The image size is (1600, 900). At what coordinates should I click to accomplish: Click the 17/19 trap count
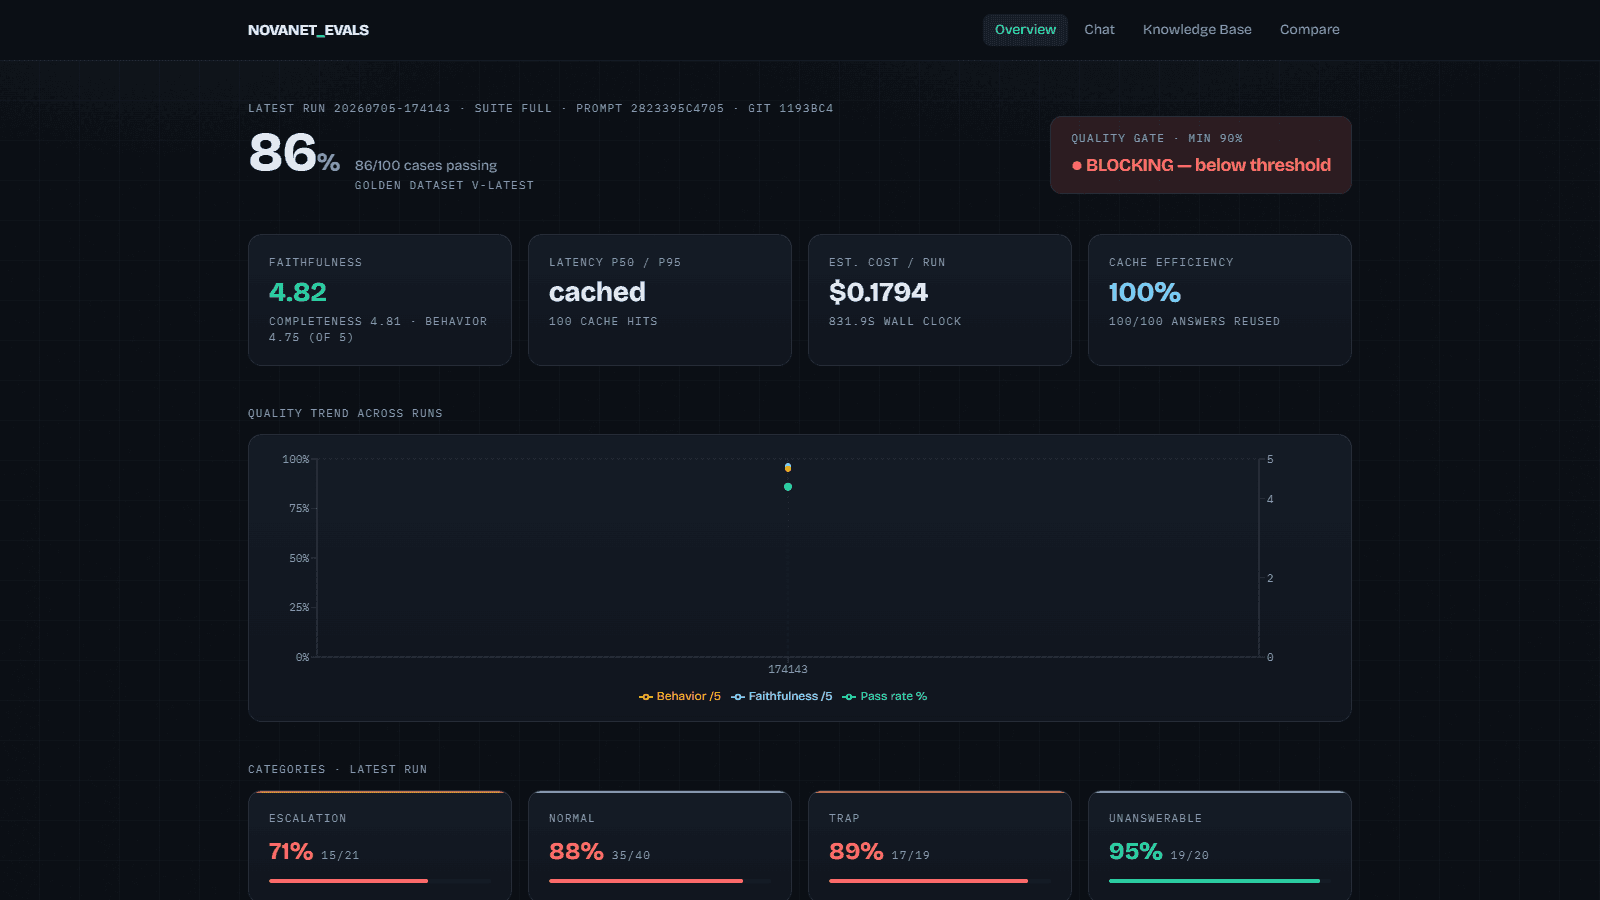point(911,856)
